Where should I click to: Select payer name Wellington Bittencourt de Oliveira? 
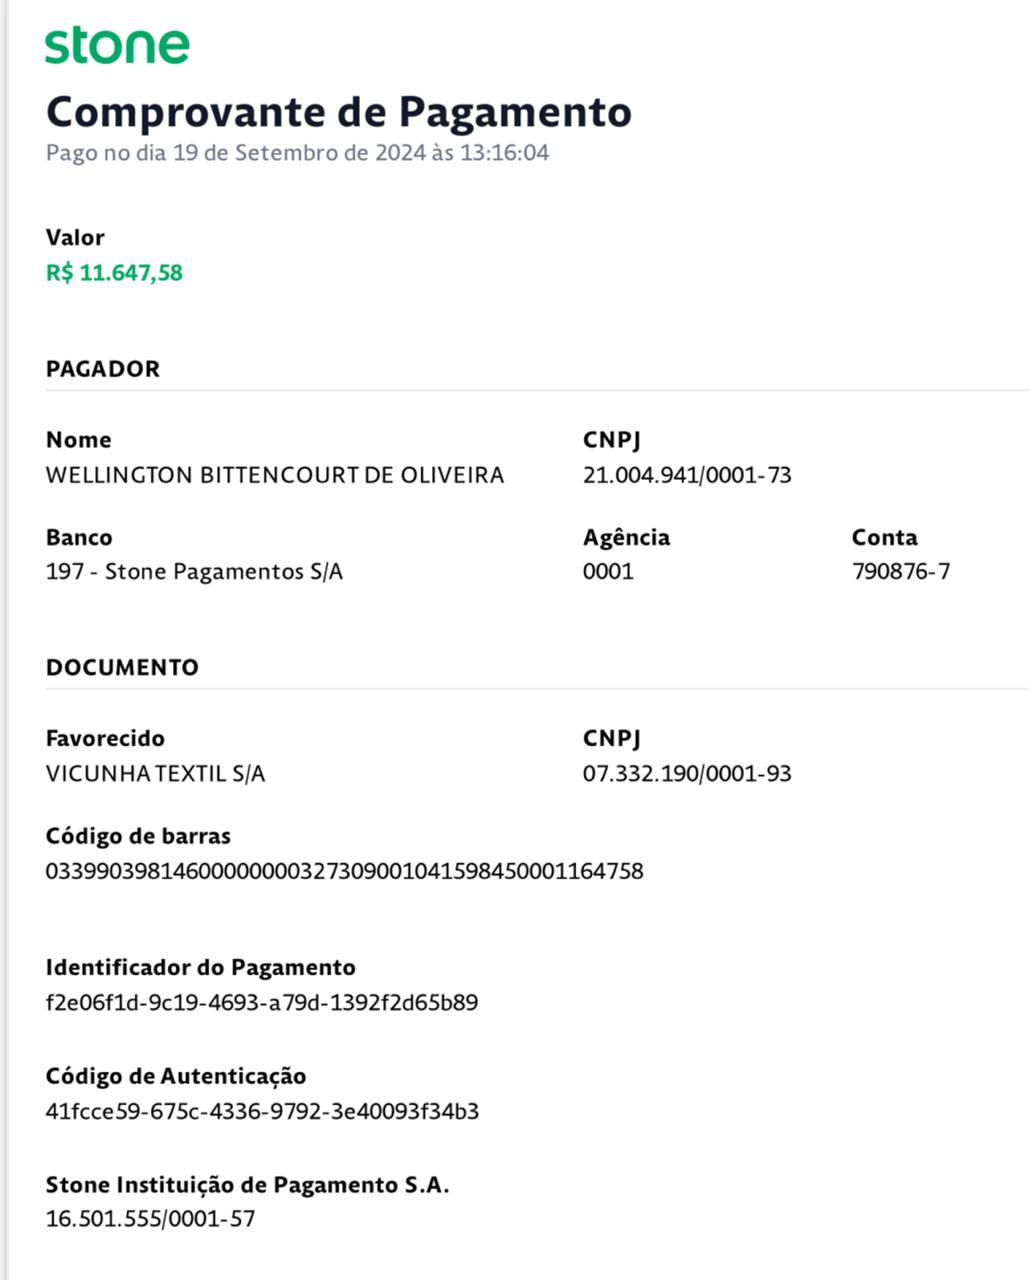coord(275,475)
